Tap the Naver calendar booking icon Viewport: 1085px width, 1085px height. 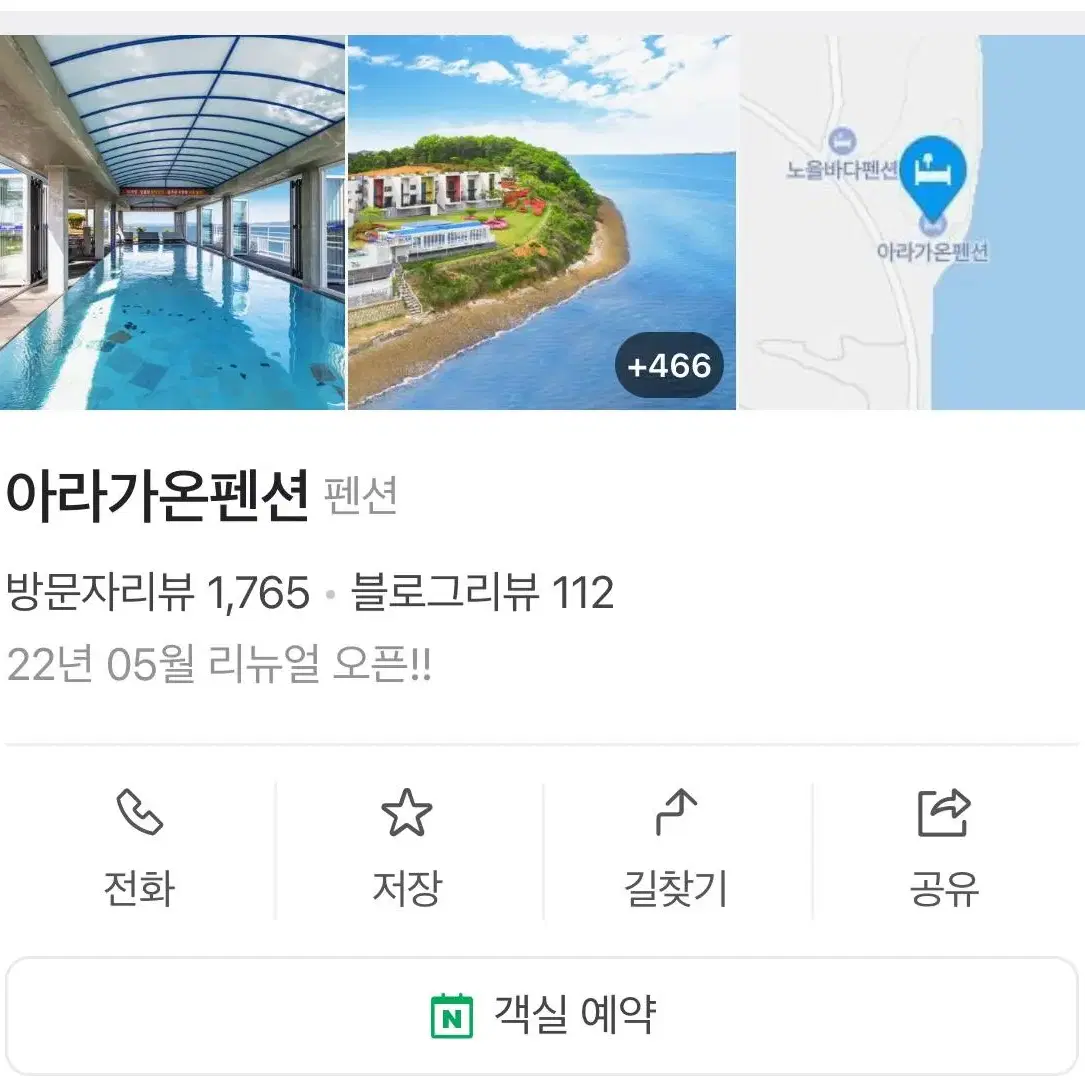click(x=452, y=1015)
